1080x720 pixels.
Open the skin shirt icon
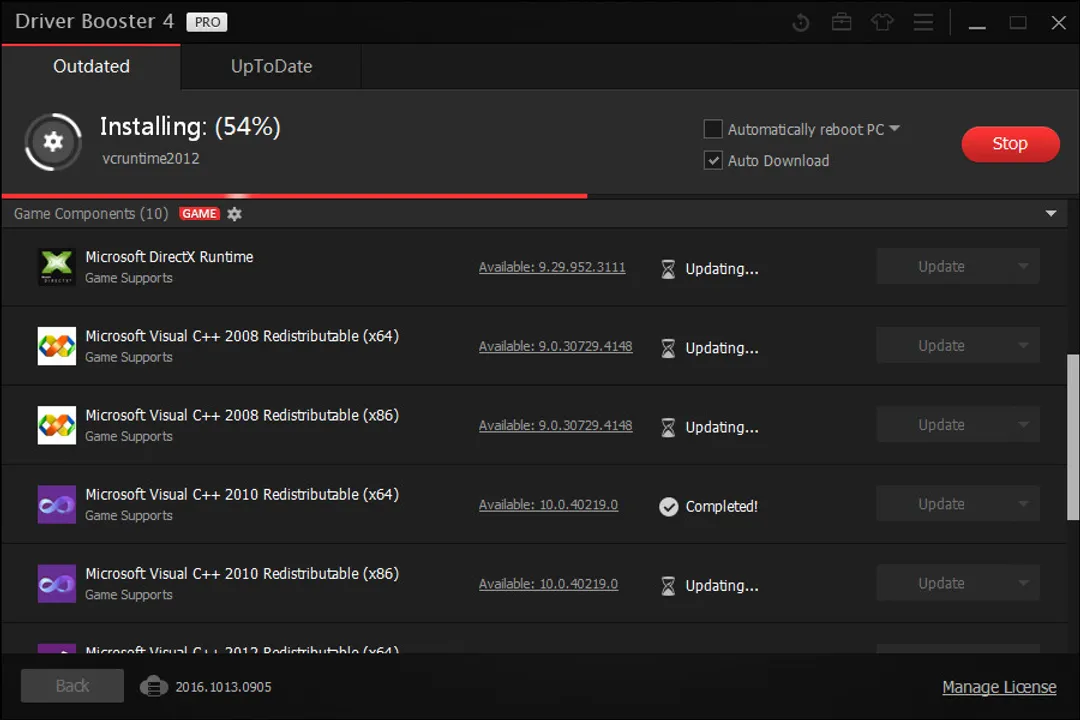pos(882,23)
